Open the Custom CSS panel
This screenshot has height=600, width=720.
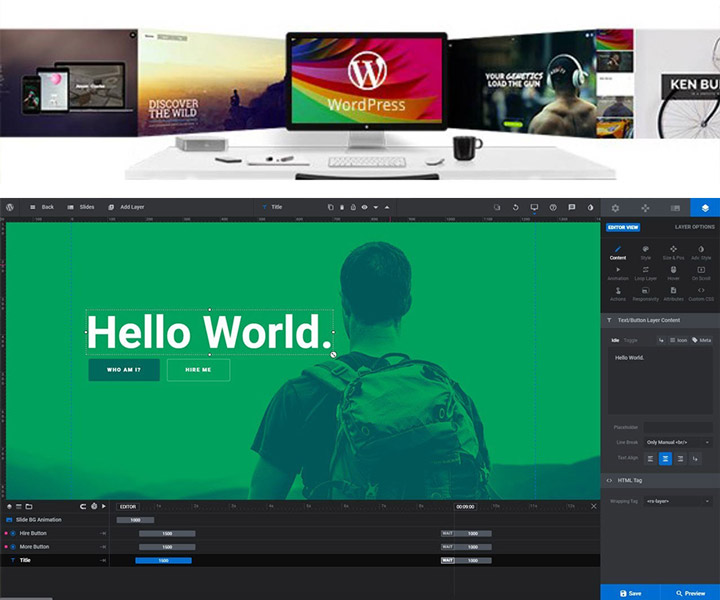[701, 294]
